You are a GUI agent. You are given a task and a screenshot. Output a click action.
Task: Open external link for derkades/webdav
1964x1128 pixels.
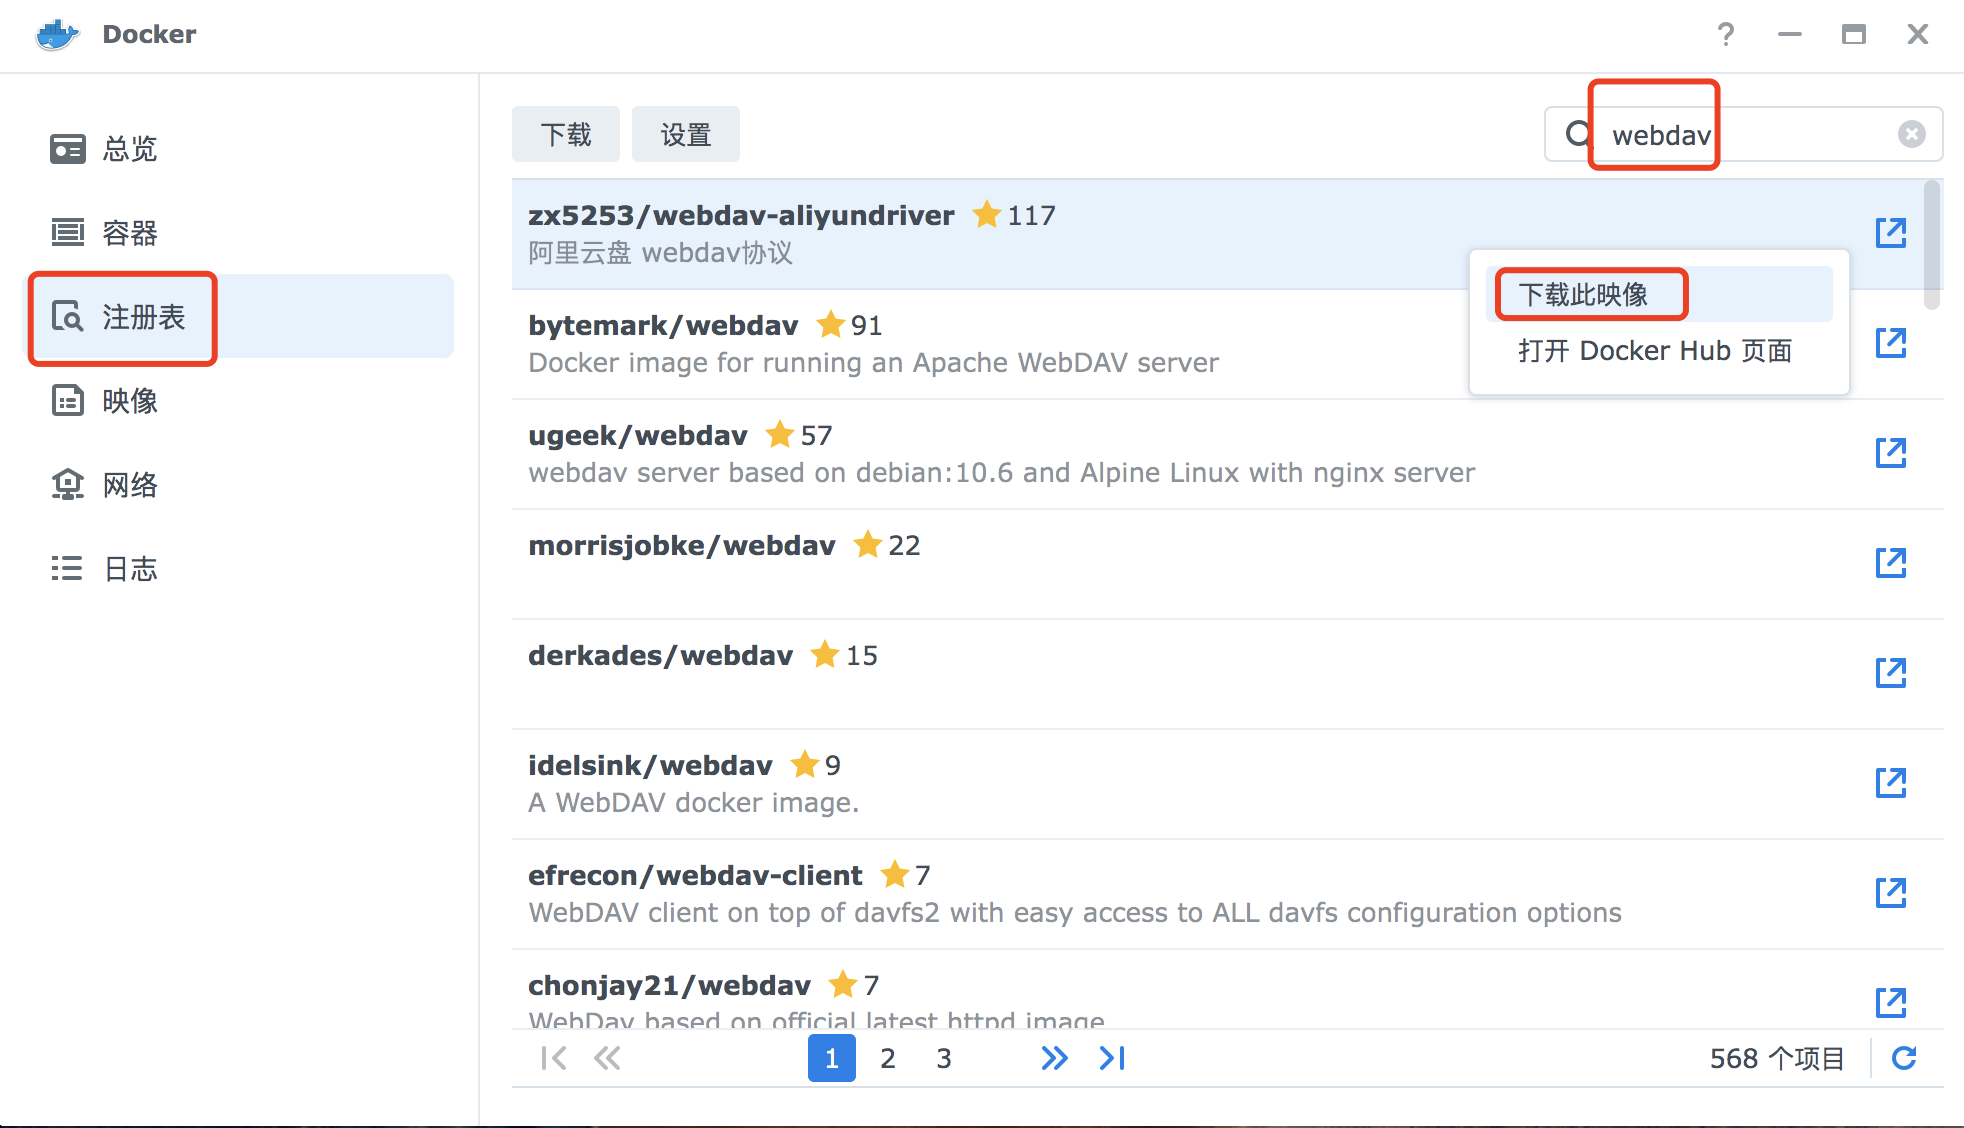(x=1891, y=673)
